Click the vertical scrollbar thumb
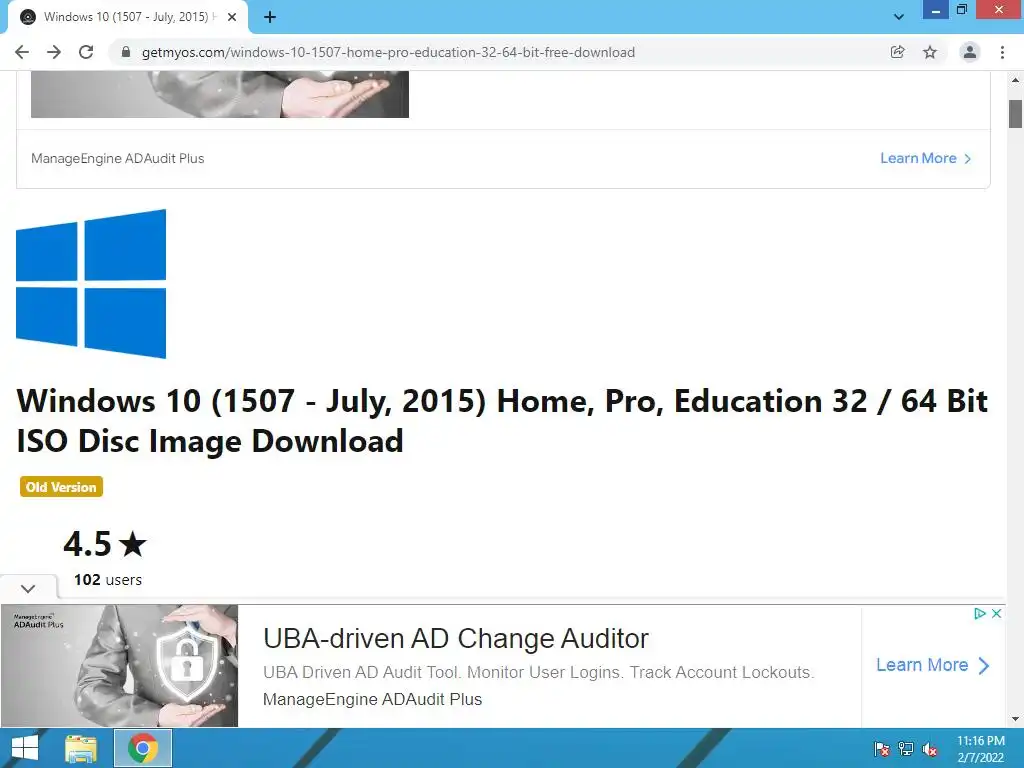The width and height of the screenshot is (1024, 768). pos(1015,114)
